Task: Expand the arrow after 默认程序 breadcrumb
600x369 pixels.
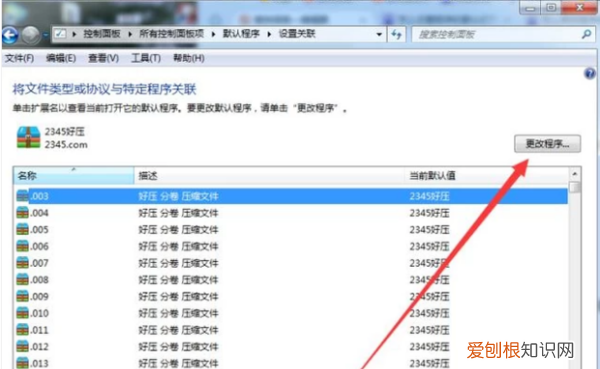Action: pos(269,34)
